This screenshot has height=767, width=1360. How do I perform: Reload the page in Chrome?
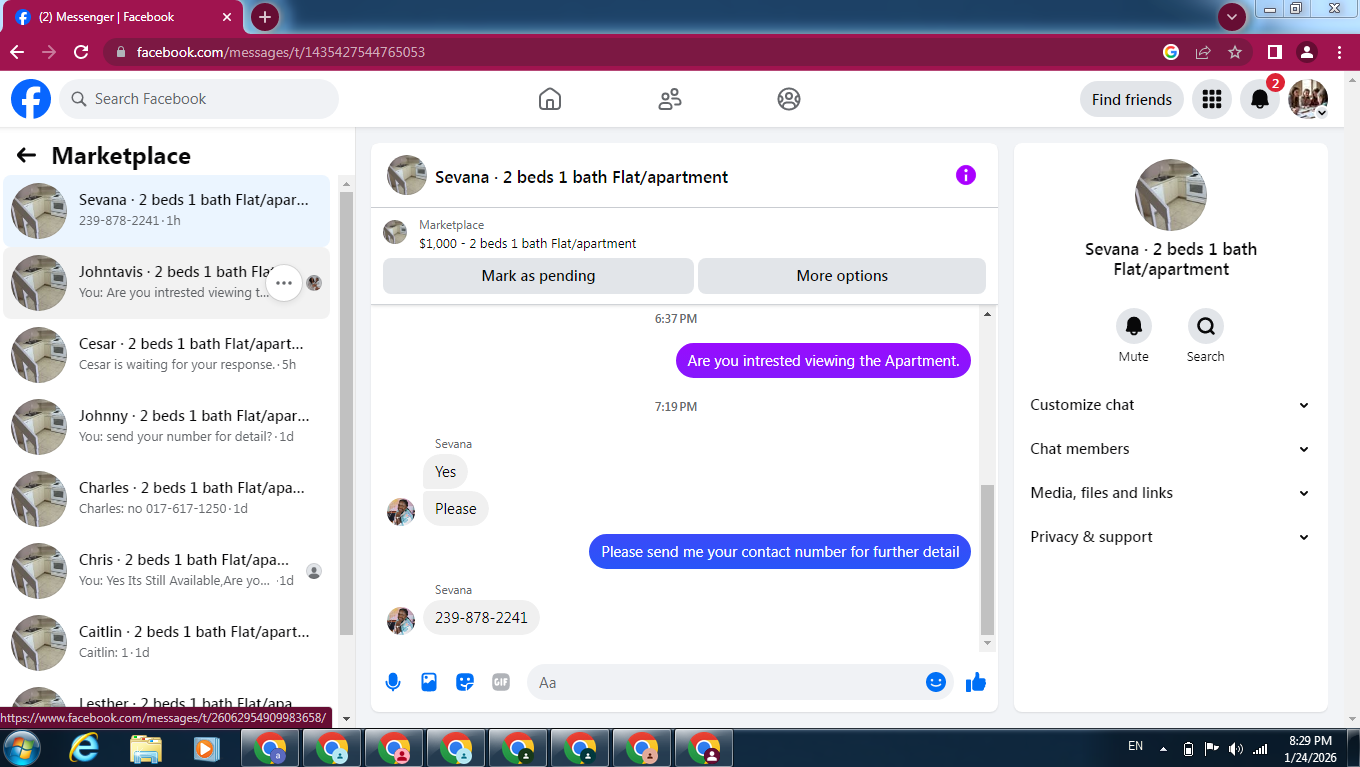point(81,52)
